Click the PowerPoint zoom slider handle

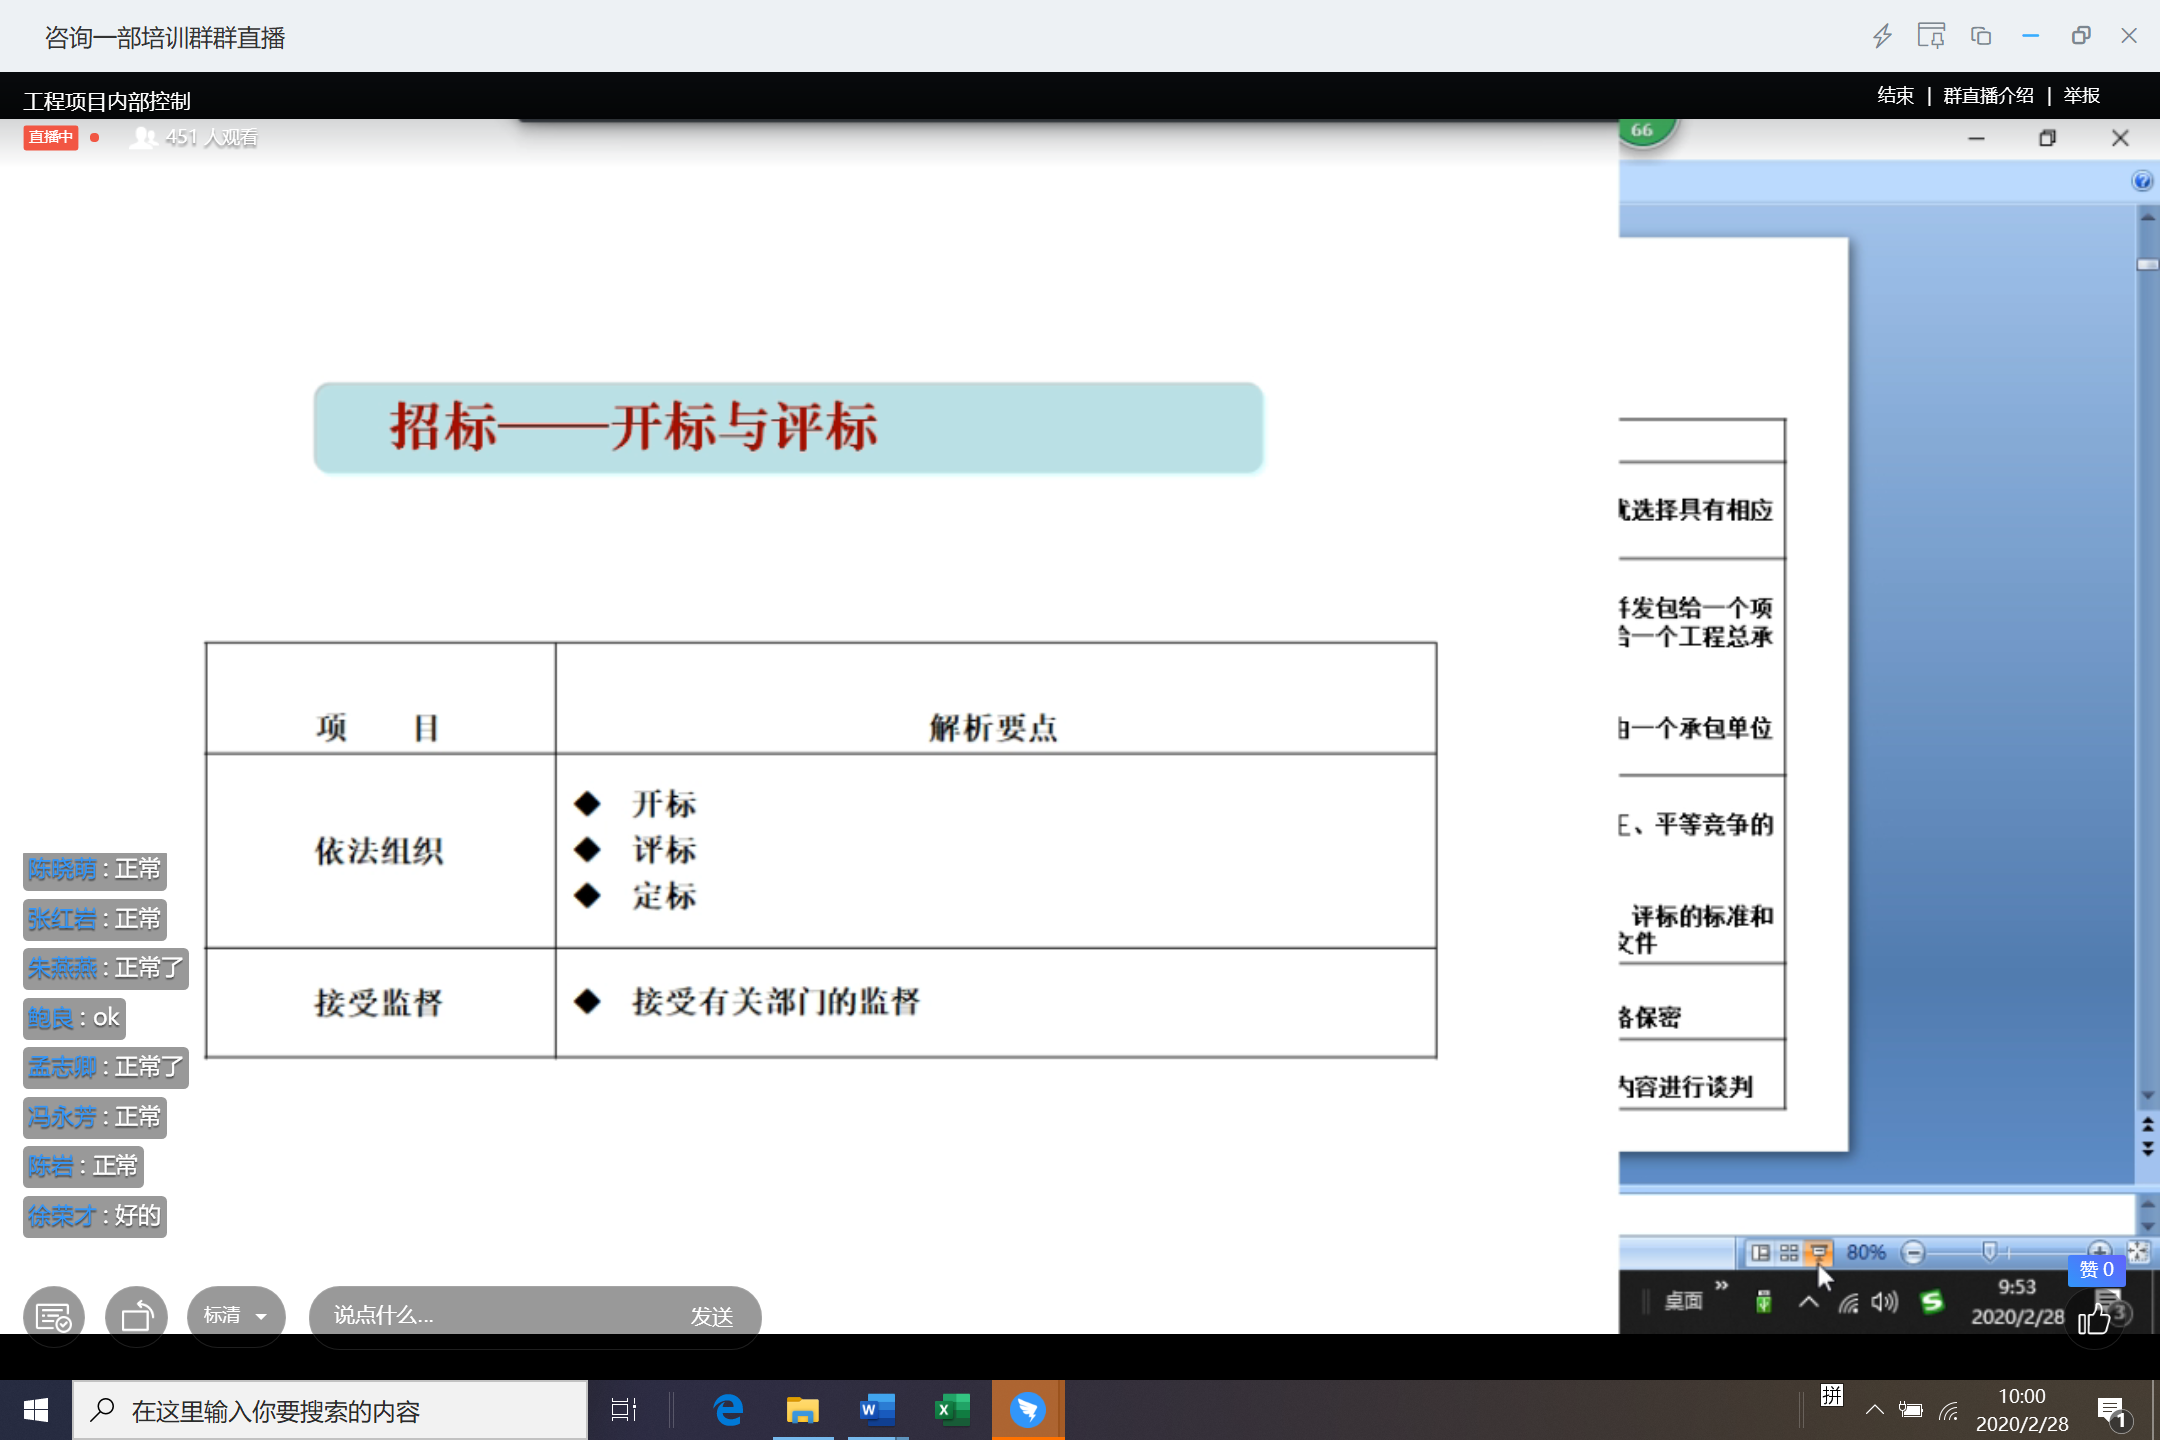[x=1989, y=1252]
